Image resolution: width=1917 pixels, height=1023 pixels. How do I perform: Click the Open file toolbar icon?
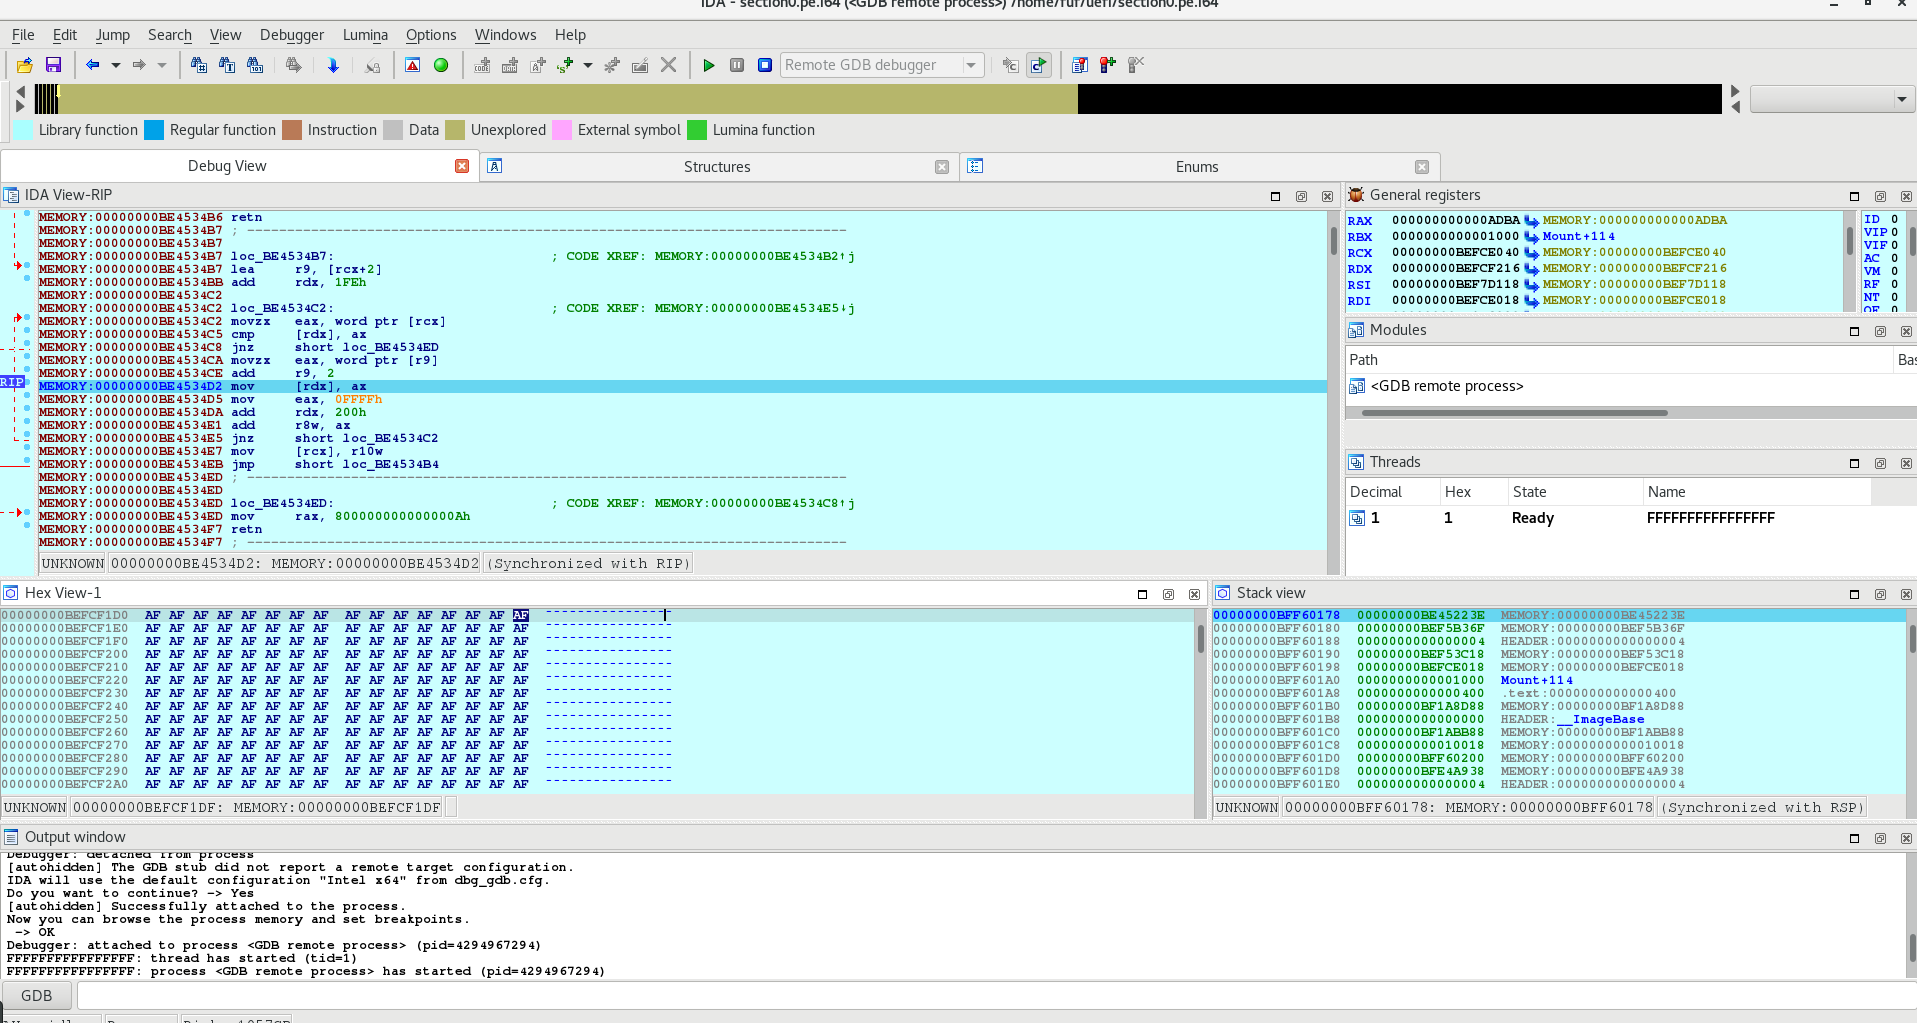coord(25,65)
